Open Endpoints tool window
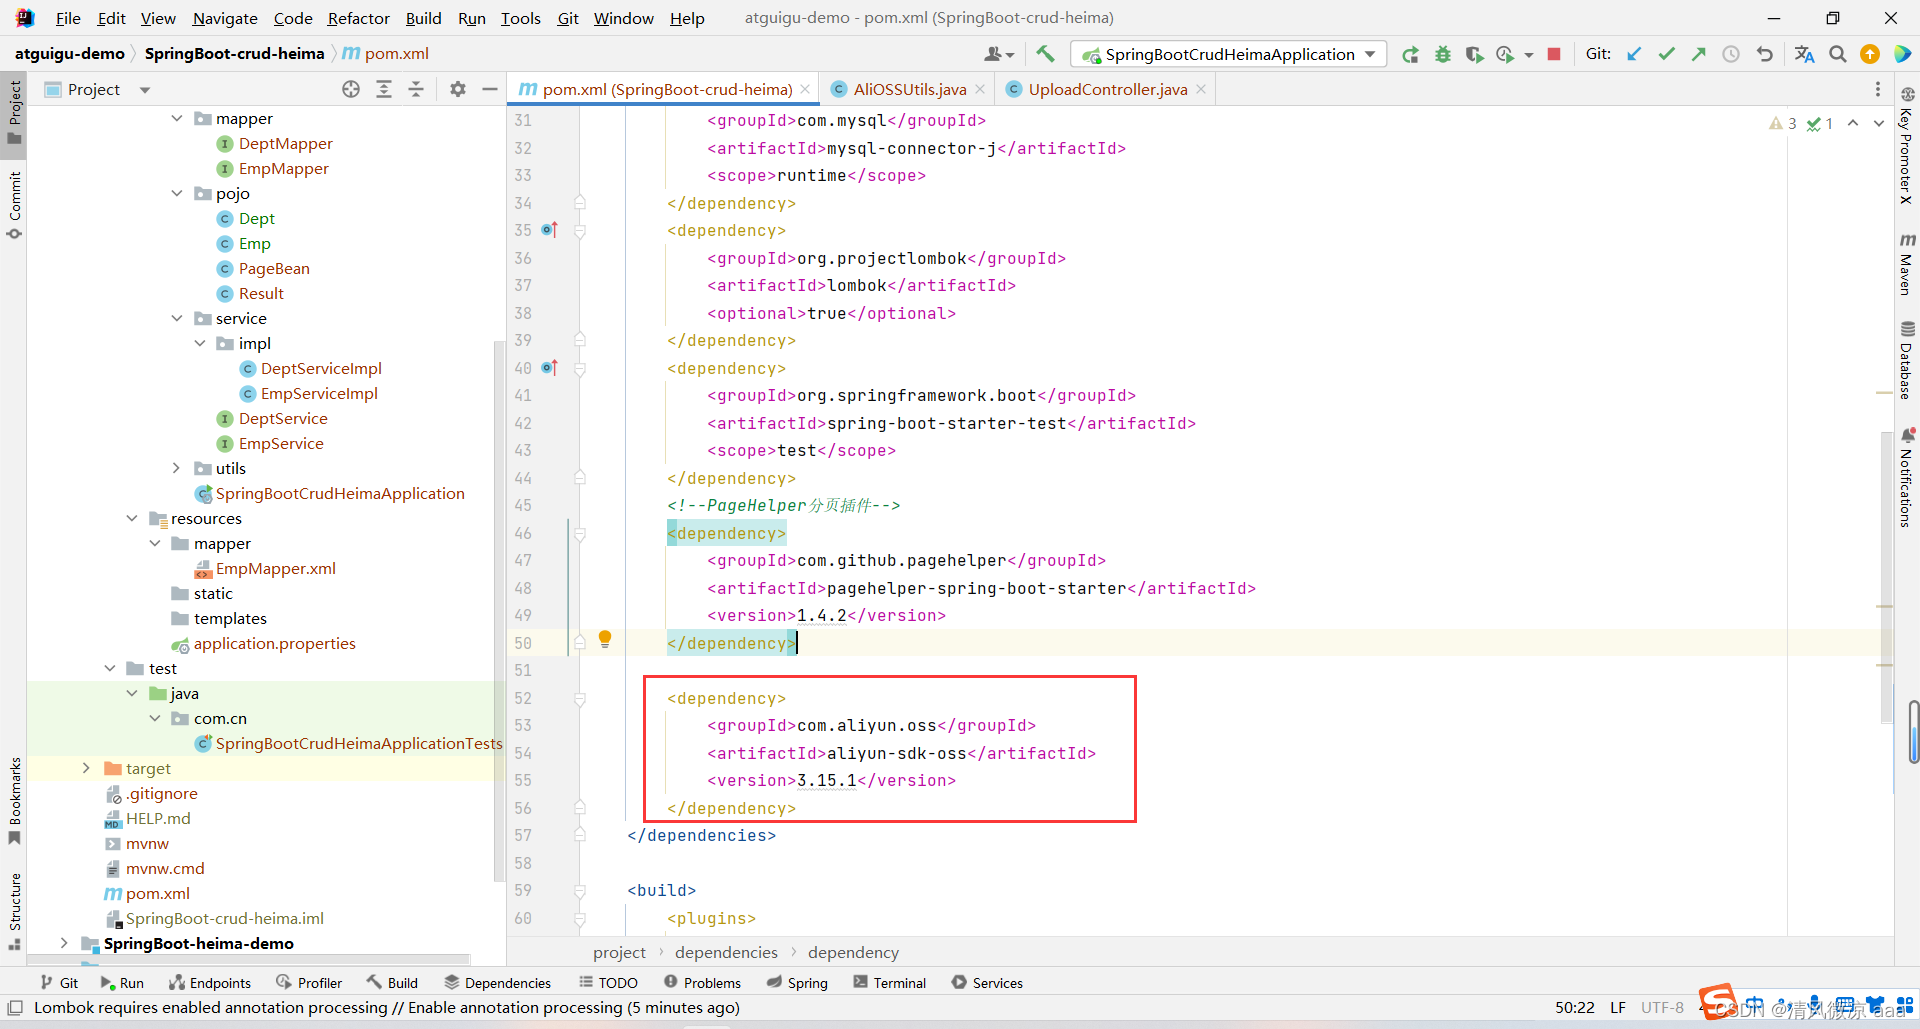Image resolution: width=1920 pixels, height=1029 pixels. click(x=210, y=983)
